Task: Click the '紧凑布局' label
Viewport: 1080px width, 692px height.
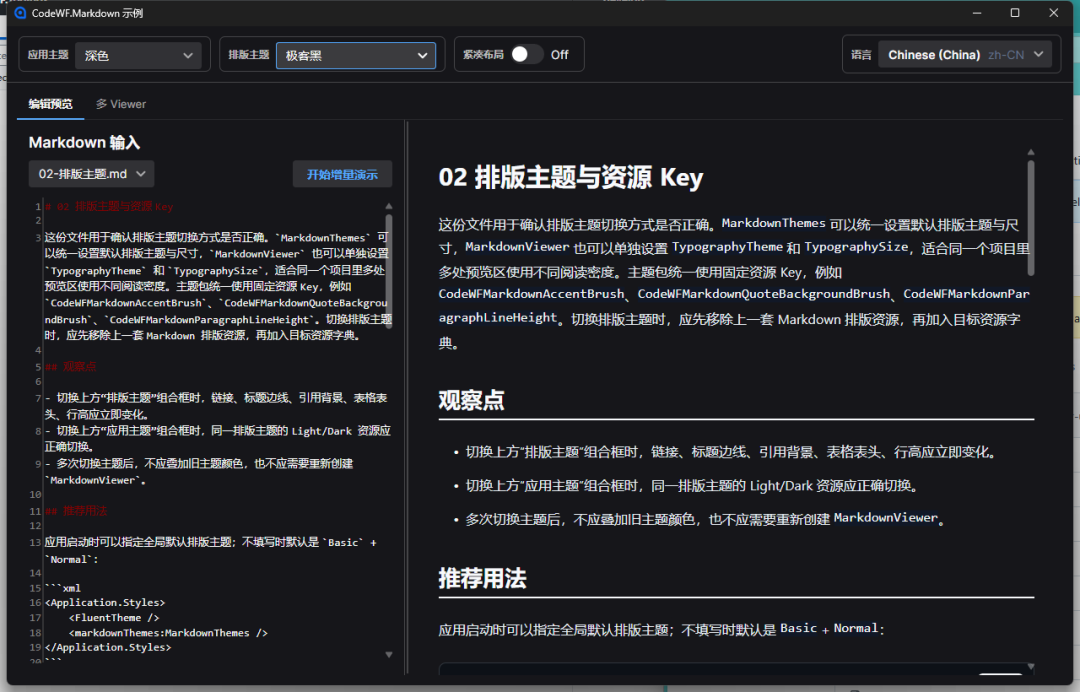Action: point(483,54)
